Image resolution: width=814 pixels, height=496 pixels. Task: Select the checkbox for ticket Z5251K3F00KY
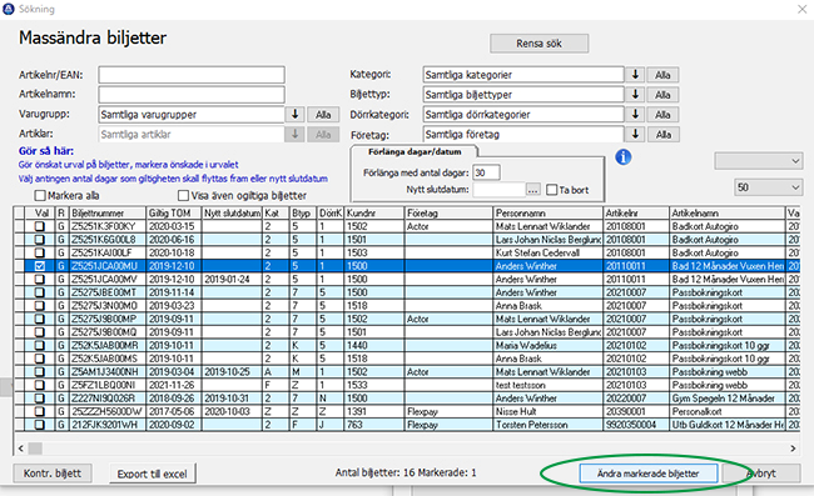coord(39,226)
